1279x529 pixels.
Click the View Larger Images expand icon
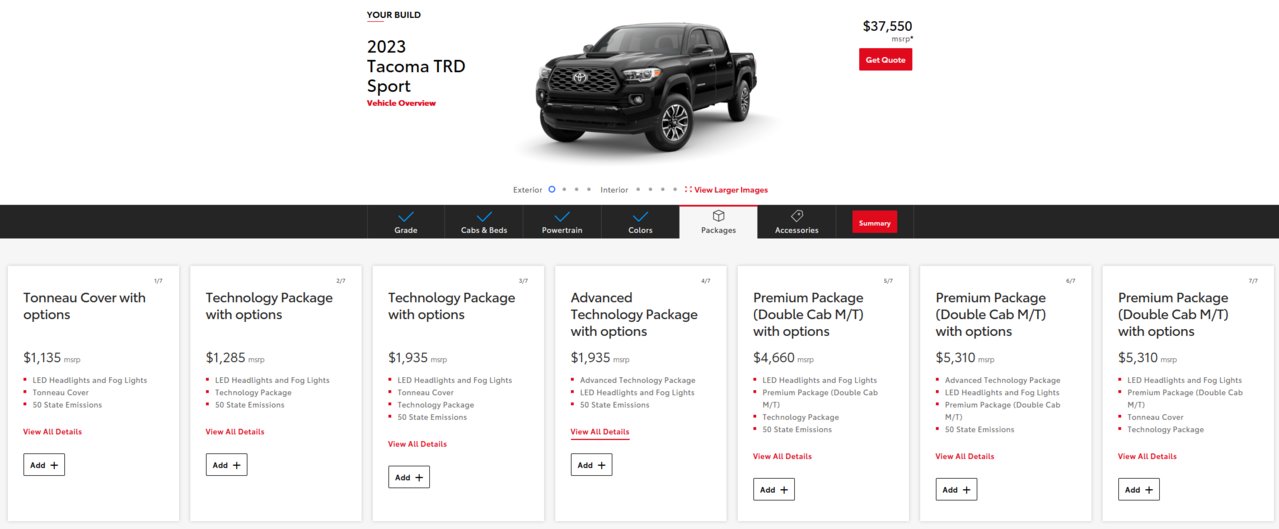(x=688, y=189)
